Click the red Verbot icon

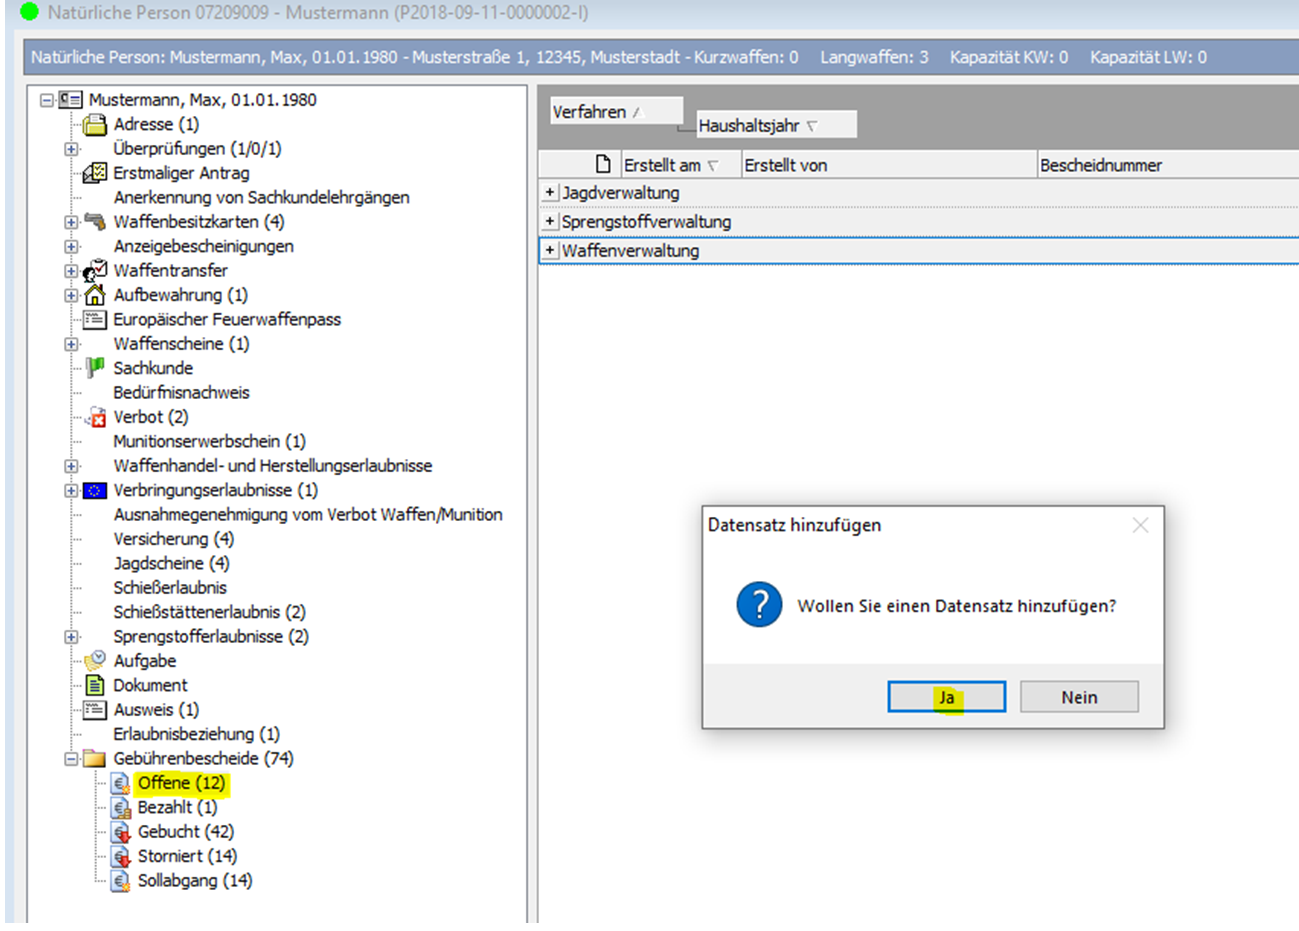[96, 418]
